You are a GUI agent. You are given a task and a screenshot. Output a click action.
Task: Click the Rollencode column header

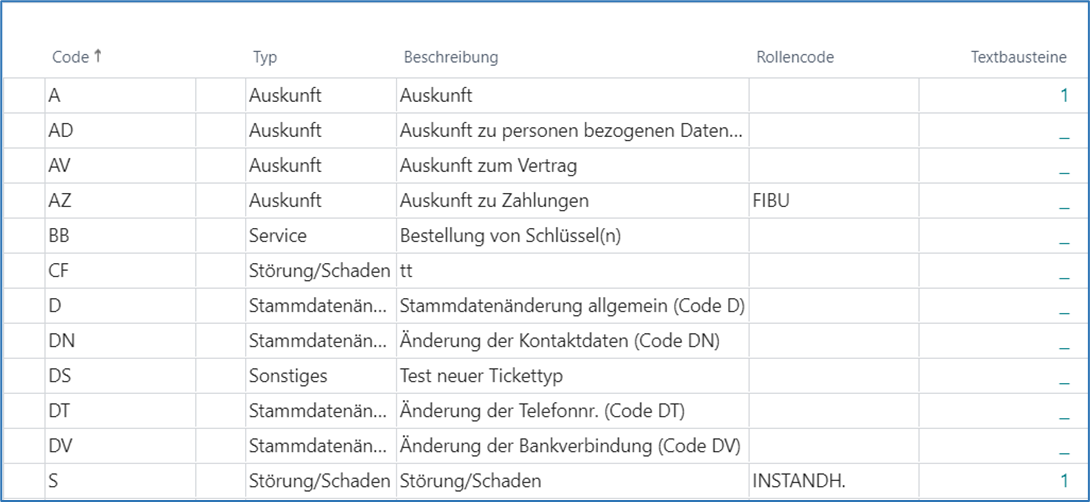click(x=795, y=58)
